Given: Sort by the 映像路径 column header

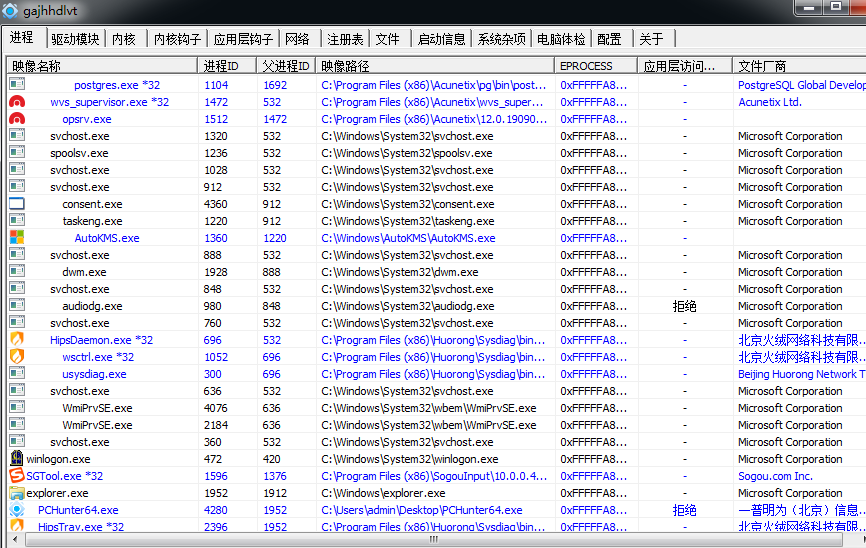Looking at the screenshot, I should pyautogui.click(x=435, y=66).
